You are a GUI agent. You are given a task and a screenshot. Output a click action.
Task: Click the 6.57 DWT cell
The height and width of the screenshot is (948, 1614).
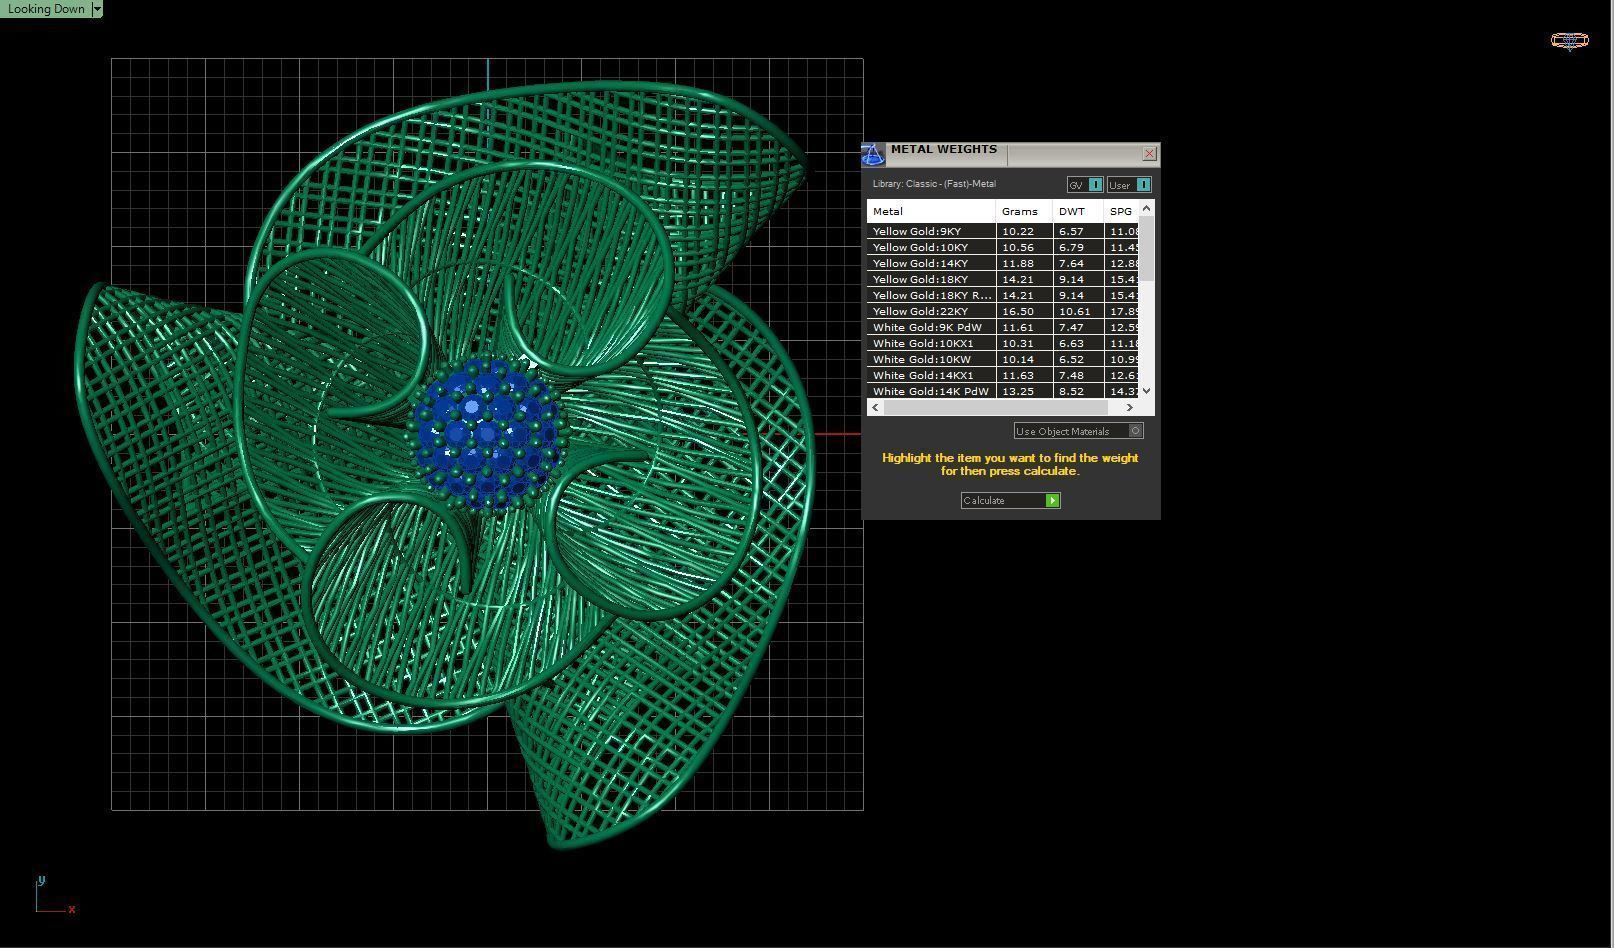coord(1078,231)
